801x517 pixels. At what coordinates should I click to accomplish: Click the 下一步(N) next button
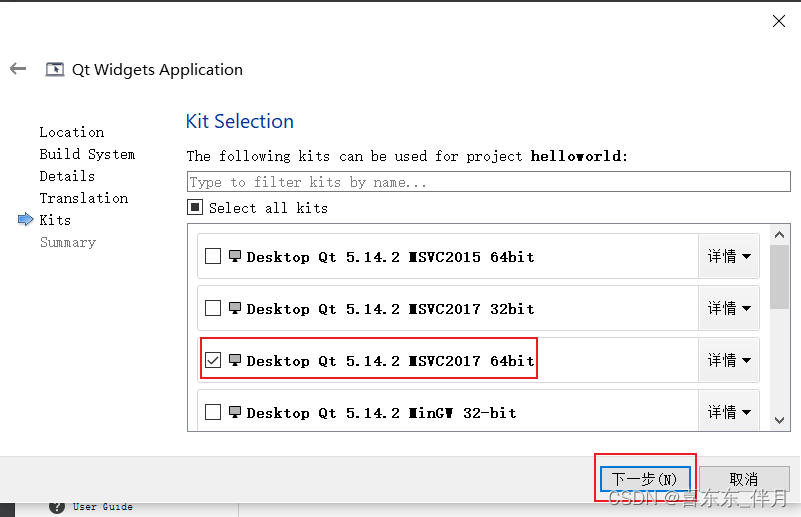point(645,479)
